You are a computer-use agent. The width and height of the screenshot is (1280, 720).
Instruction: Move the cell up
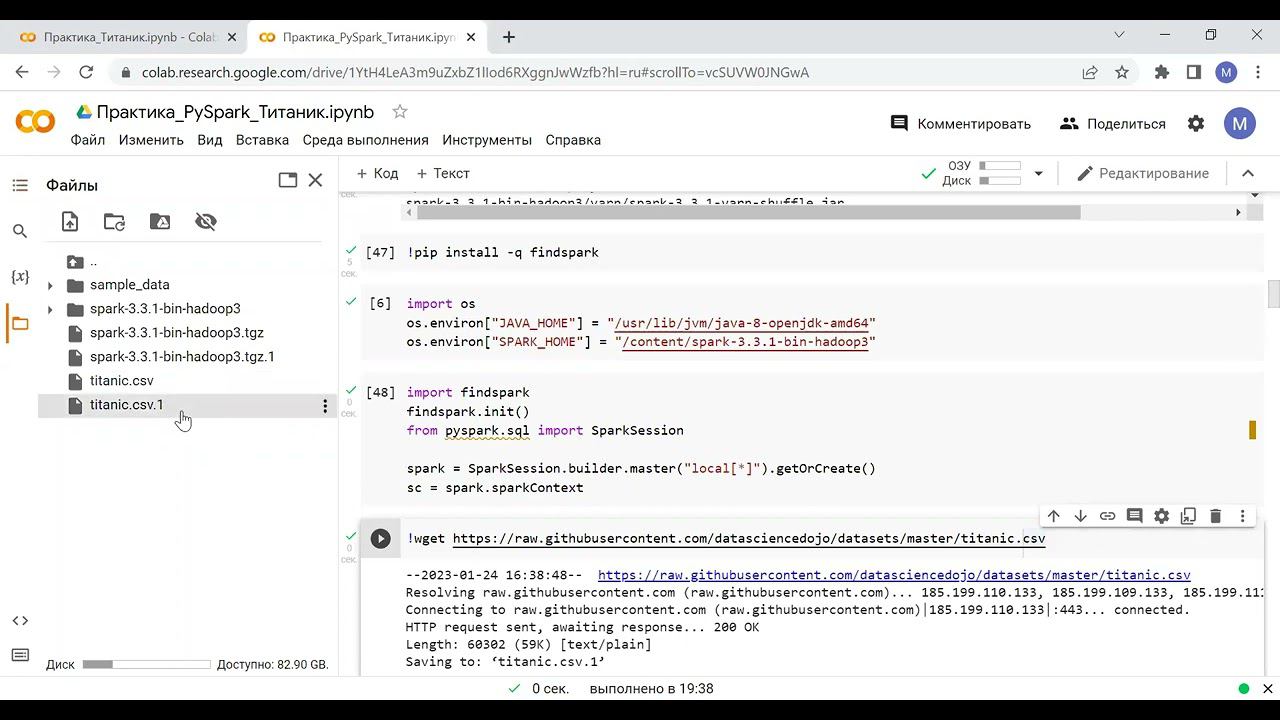point(1053,516)
